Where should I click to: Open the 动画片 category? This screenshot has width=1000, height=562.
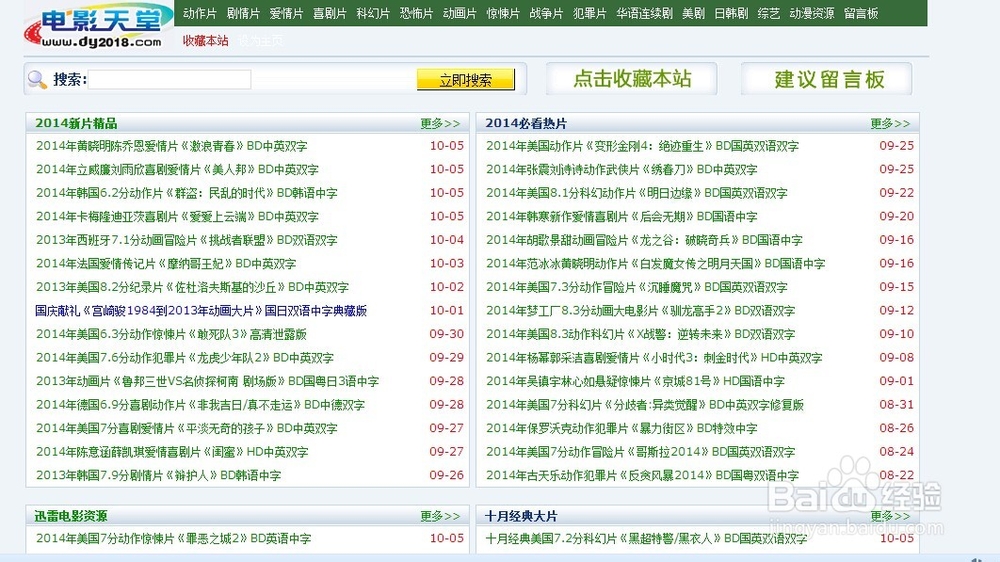460,13
